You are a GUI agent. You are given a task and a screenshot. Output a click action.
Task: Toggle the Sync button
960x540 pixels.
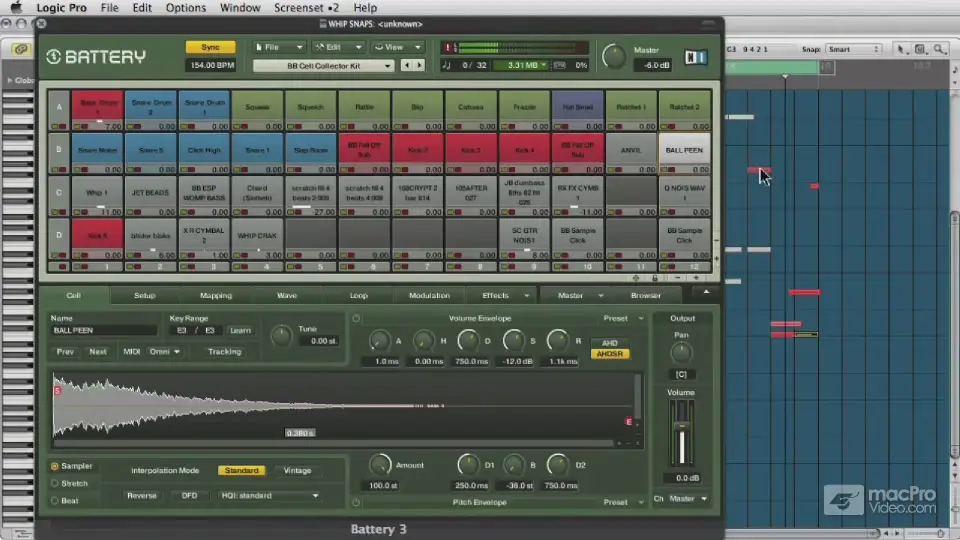tap(210, 47)
